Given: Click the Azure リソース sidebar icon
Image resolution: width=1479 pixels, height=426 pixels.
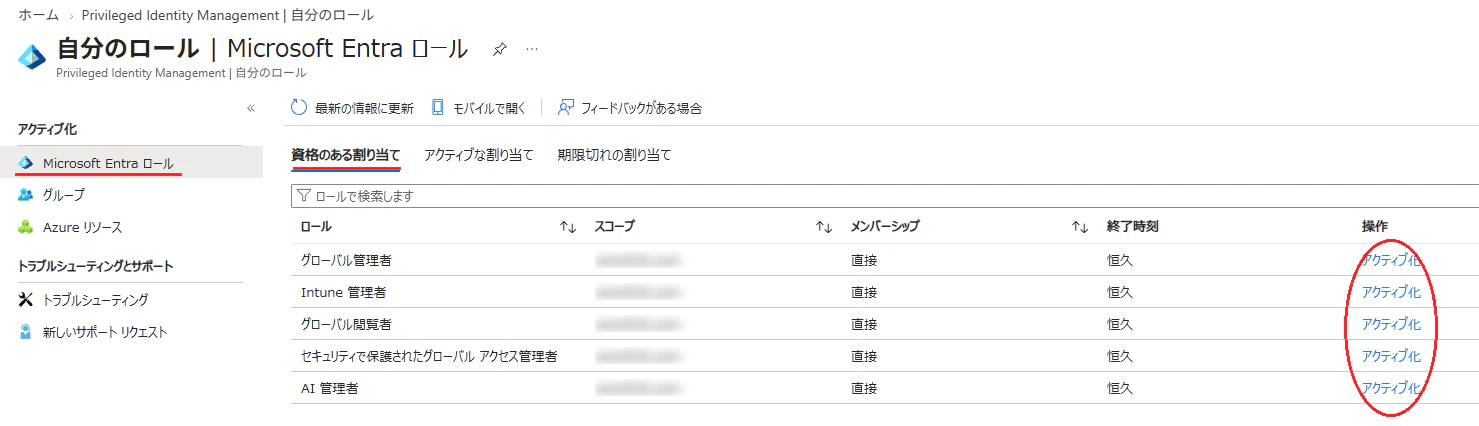Looking at the screenshot, I should tap(26, 227).
